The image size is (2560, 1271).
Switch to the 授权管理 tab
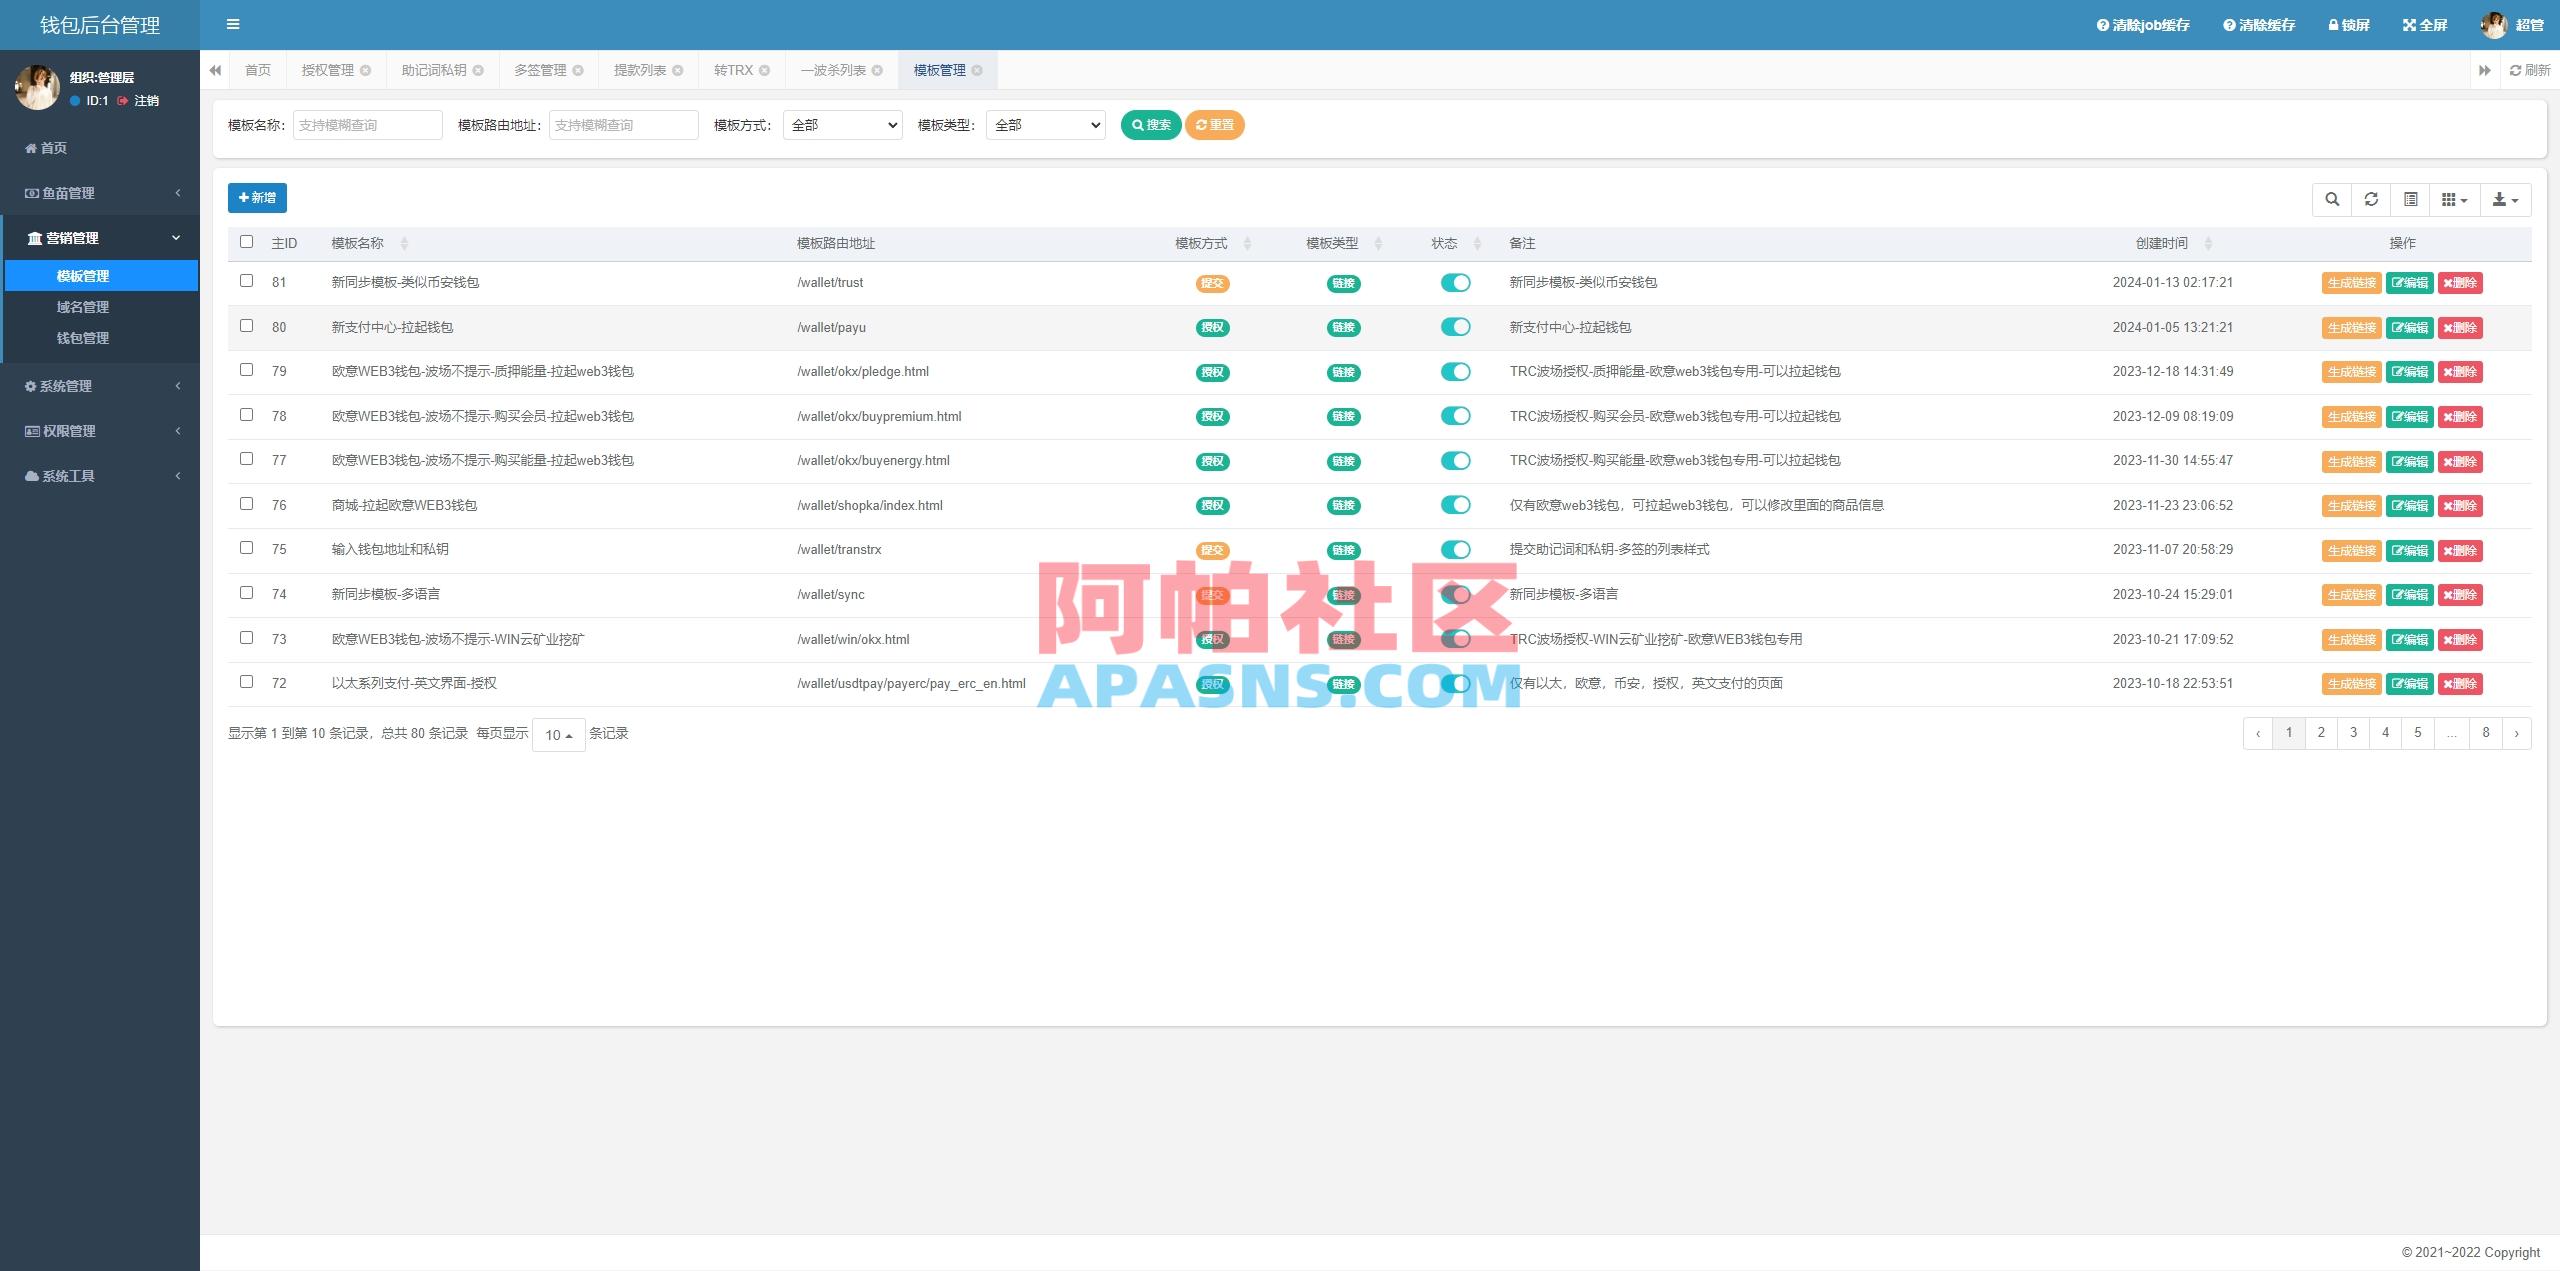pos(327,70)
